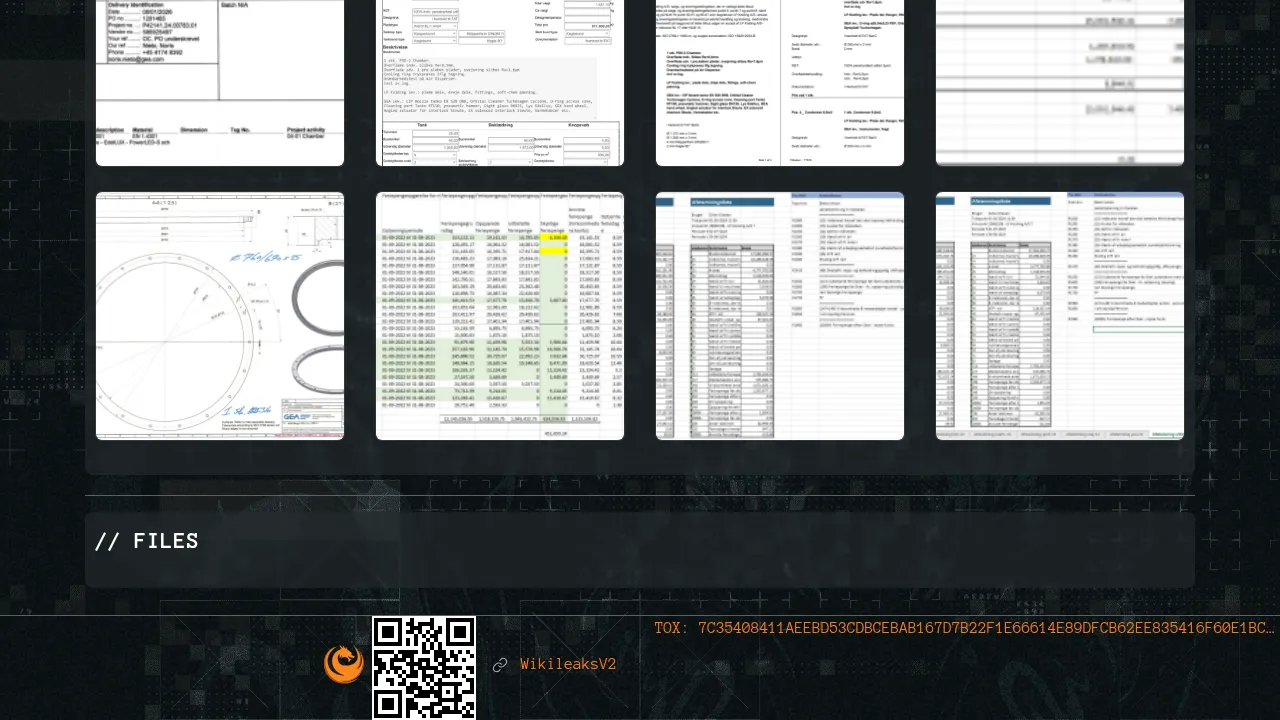Viewport: 1280px width, 720px height.
Task: Click the TOX ID address string
Action: point(985,628)
